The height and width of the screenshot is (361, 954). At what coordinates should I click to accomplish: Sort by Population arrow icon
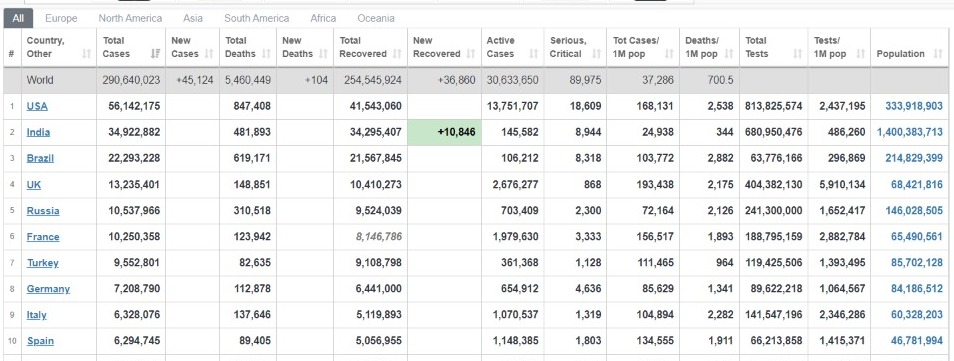(x=937, y=54)
